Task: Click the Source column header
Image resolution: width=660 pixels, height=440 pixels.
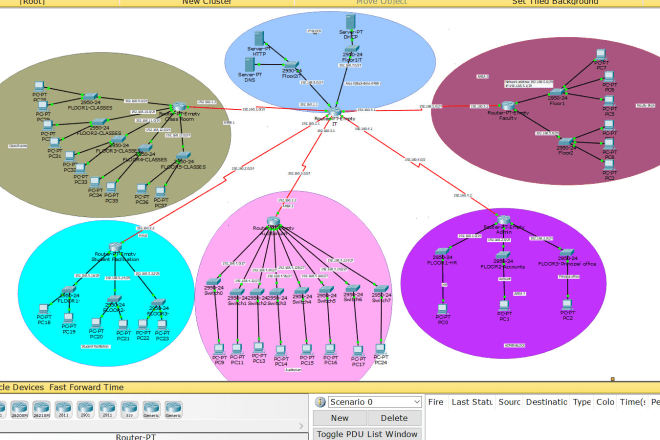Action: 509,402
